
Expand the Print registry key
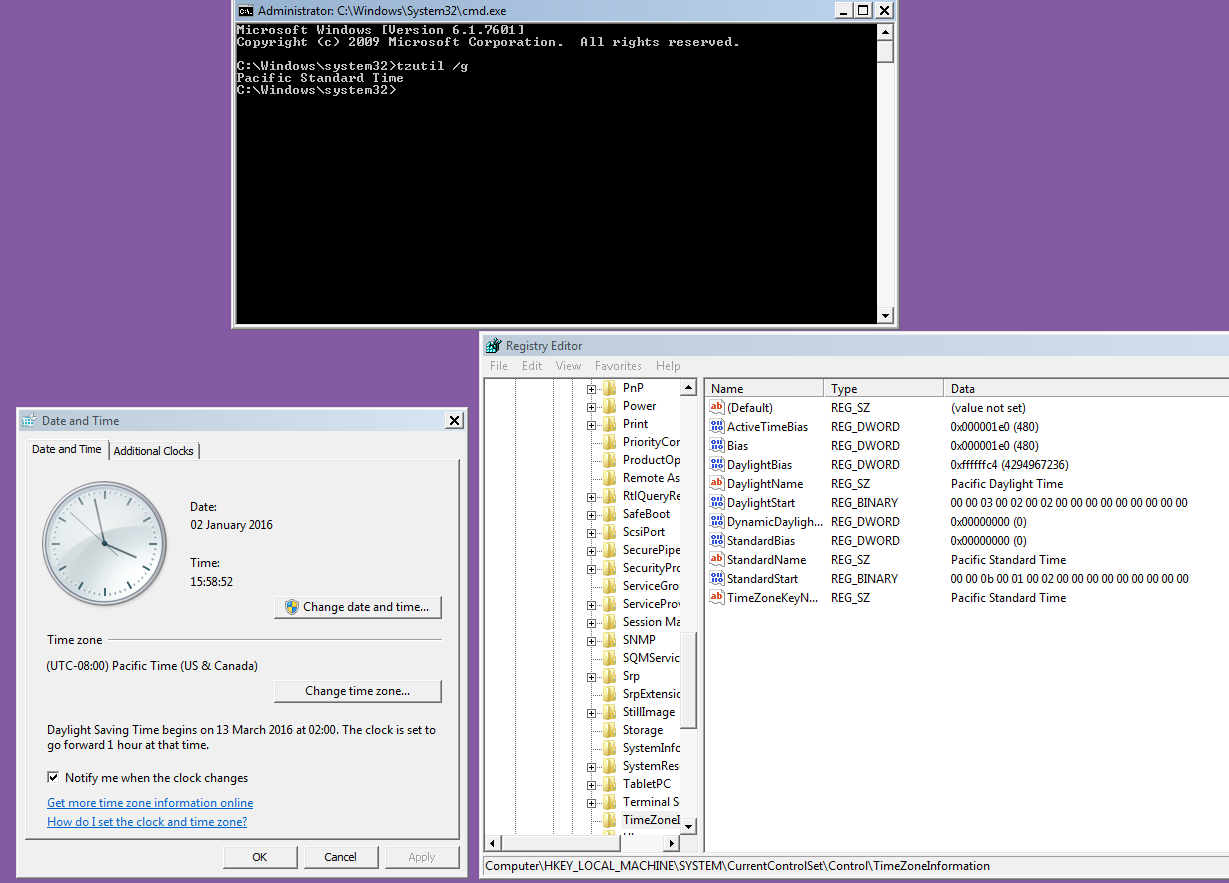point(592,424)
